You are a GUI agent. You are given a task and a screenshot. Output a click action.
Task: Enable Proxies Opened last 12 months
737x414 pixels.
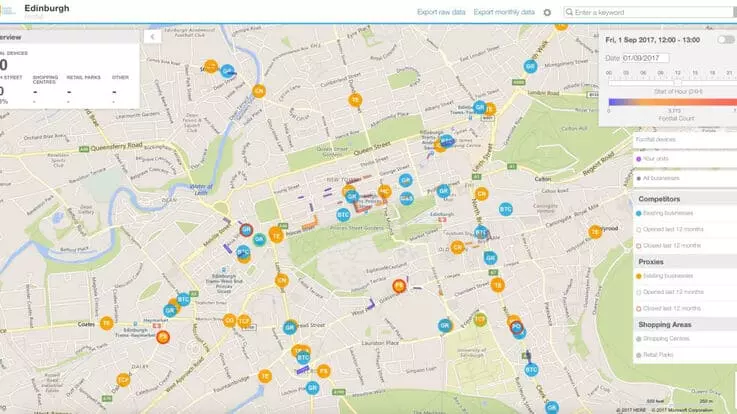point(685,292)
